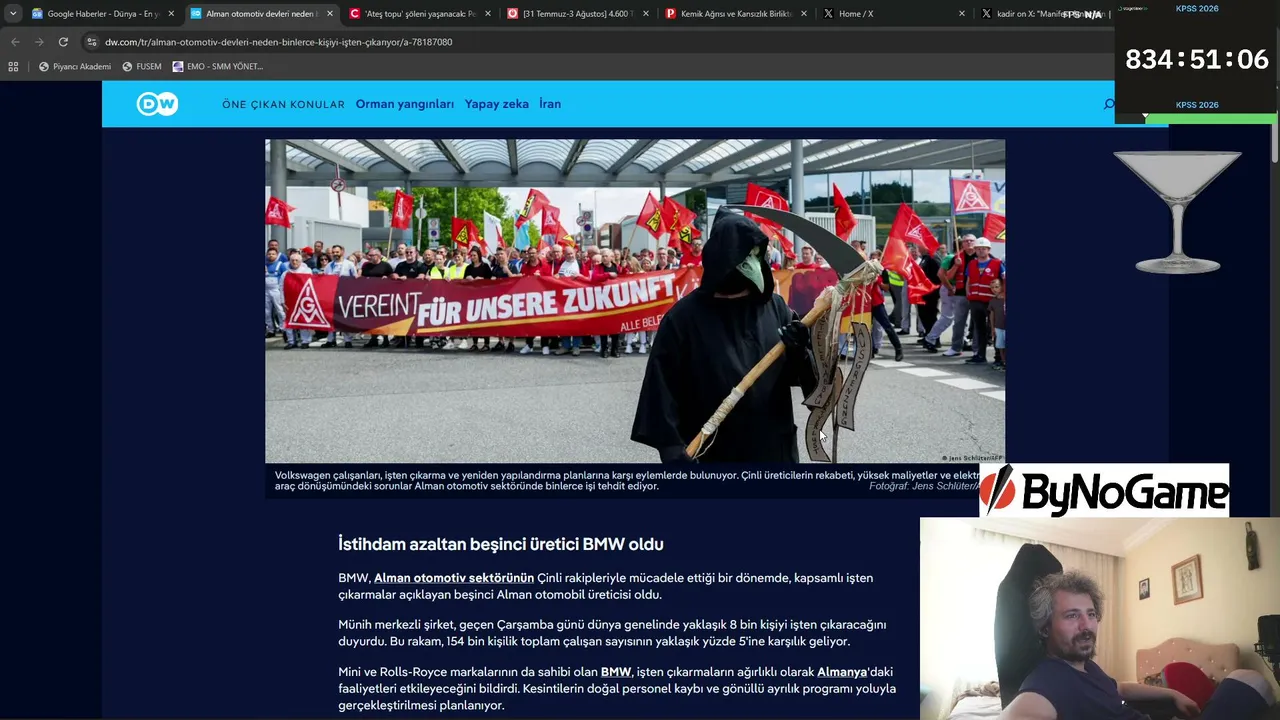Screen dimensions: 1280x720
Task: Open the 'İran' topic link
Action: coord(550,104)
